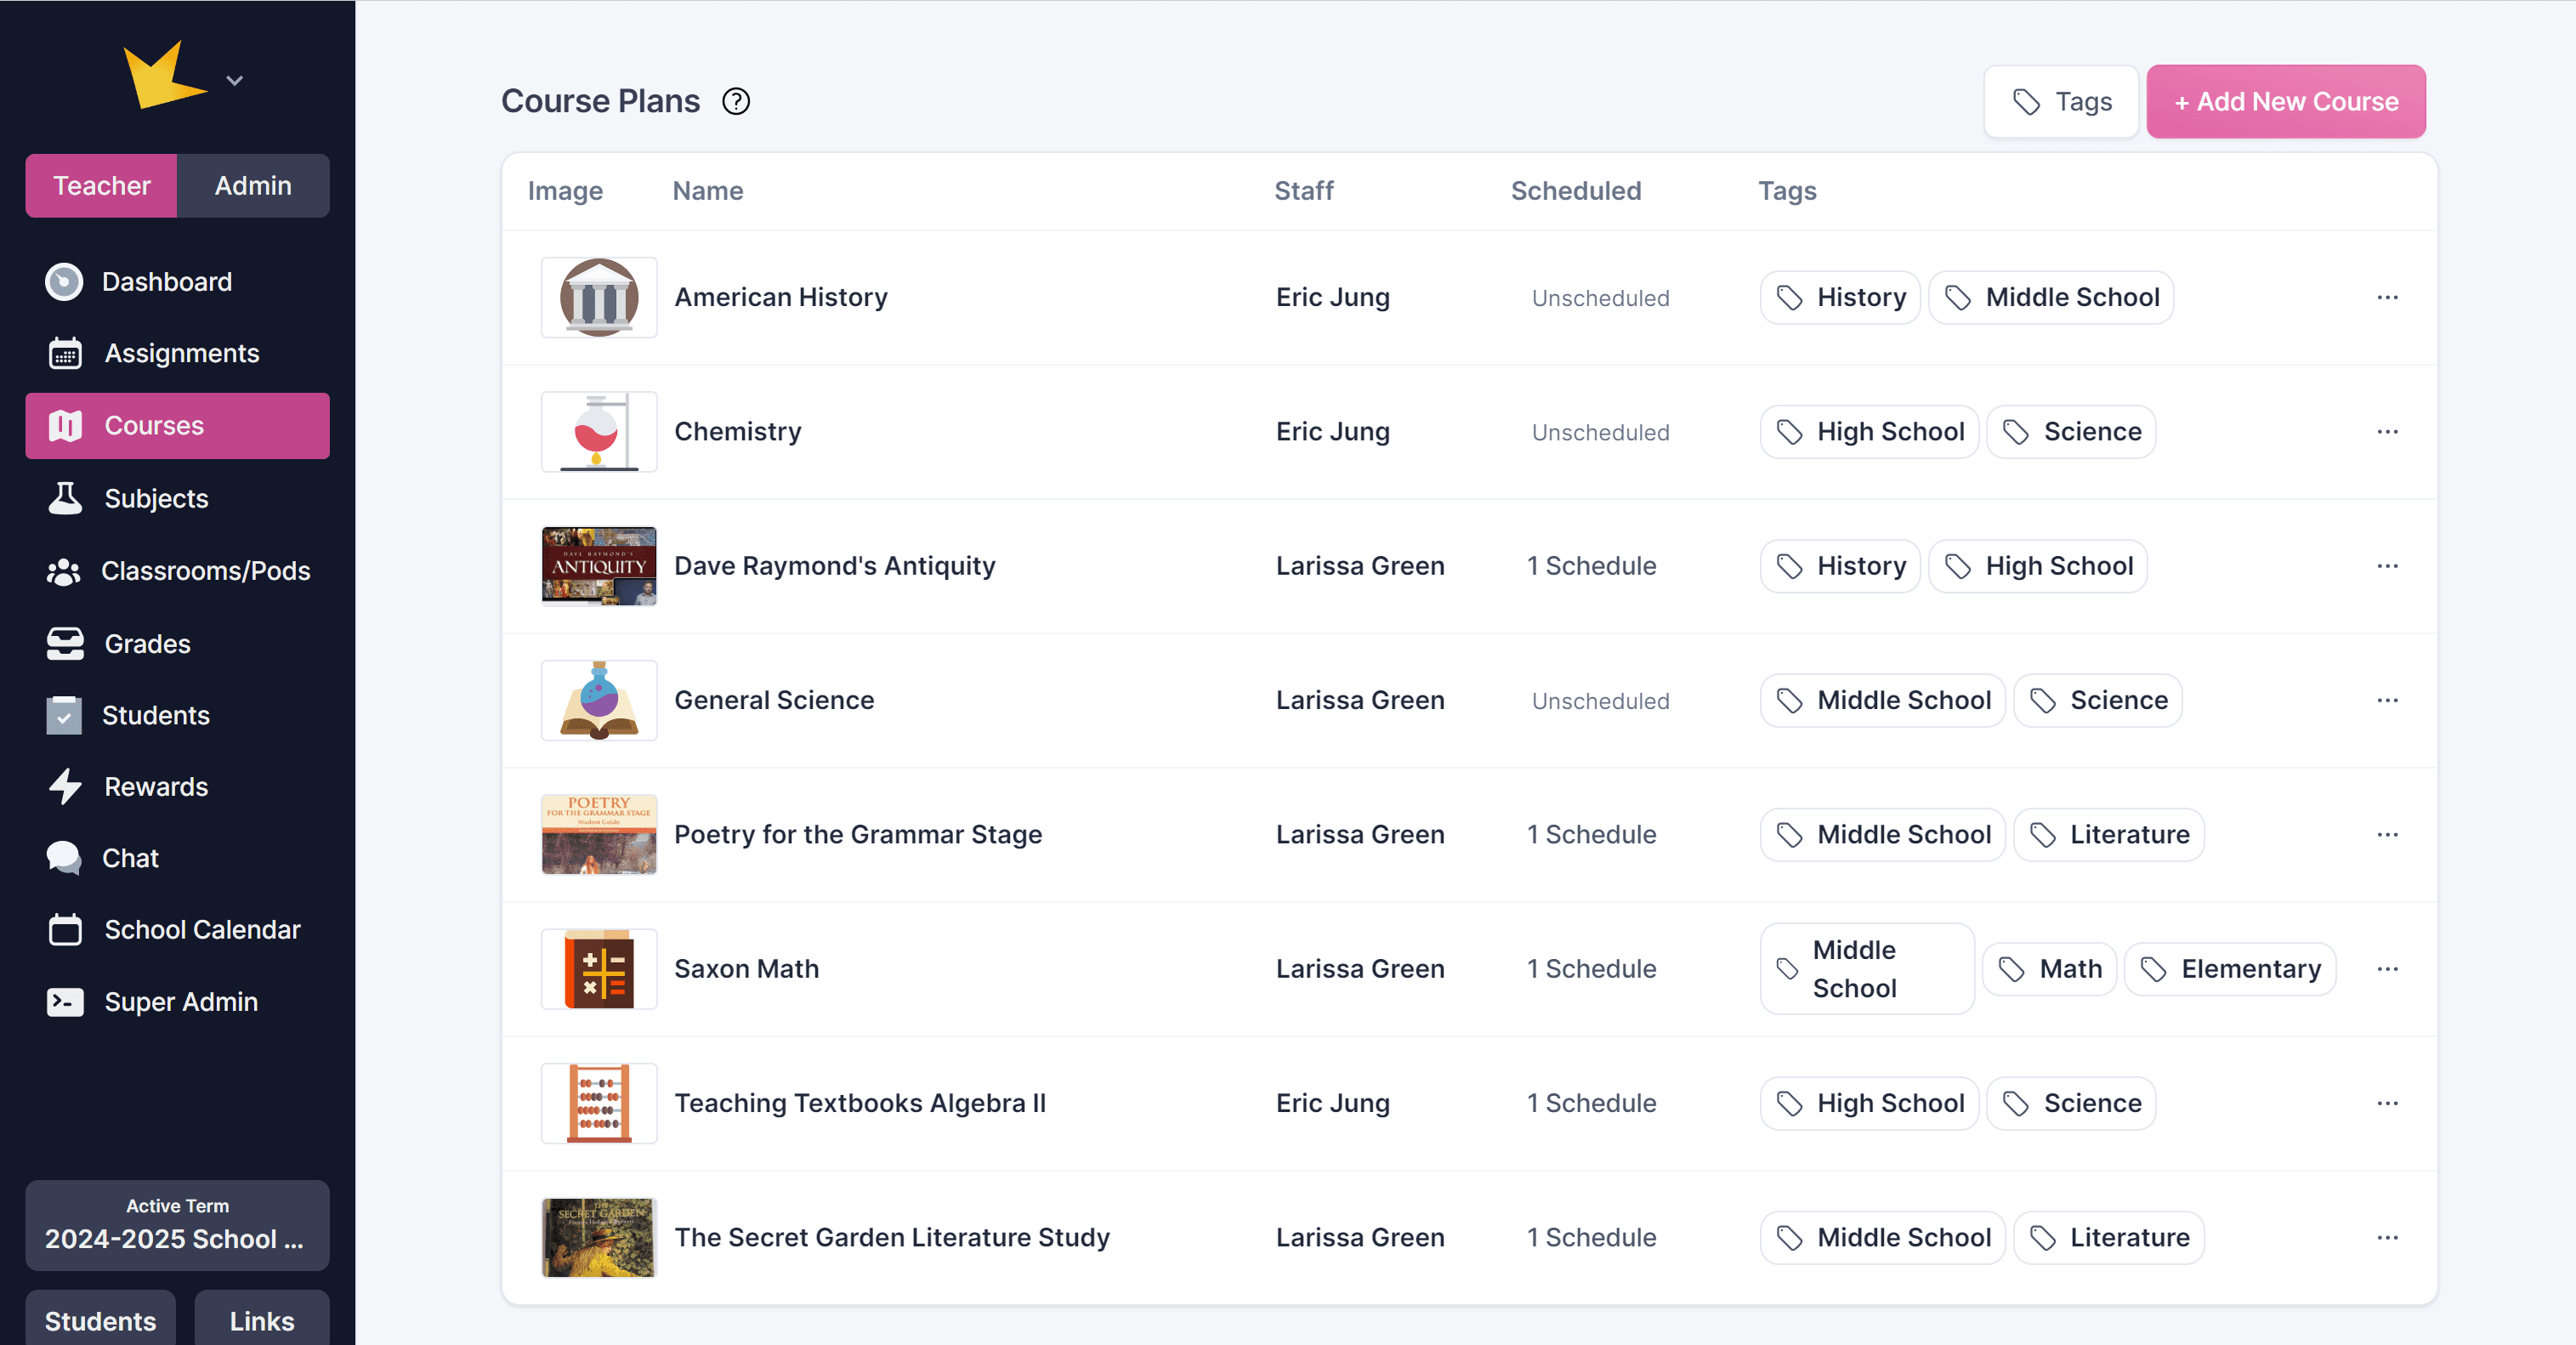Click the Super Admin terminal icon

(65, 1002)
